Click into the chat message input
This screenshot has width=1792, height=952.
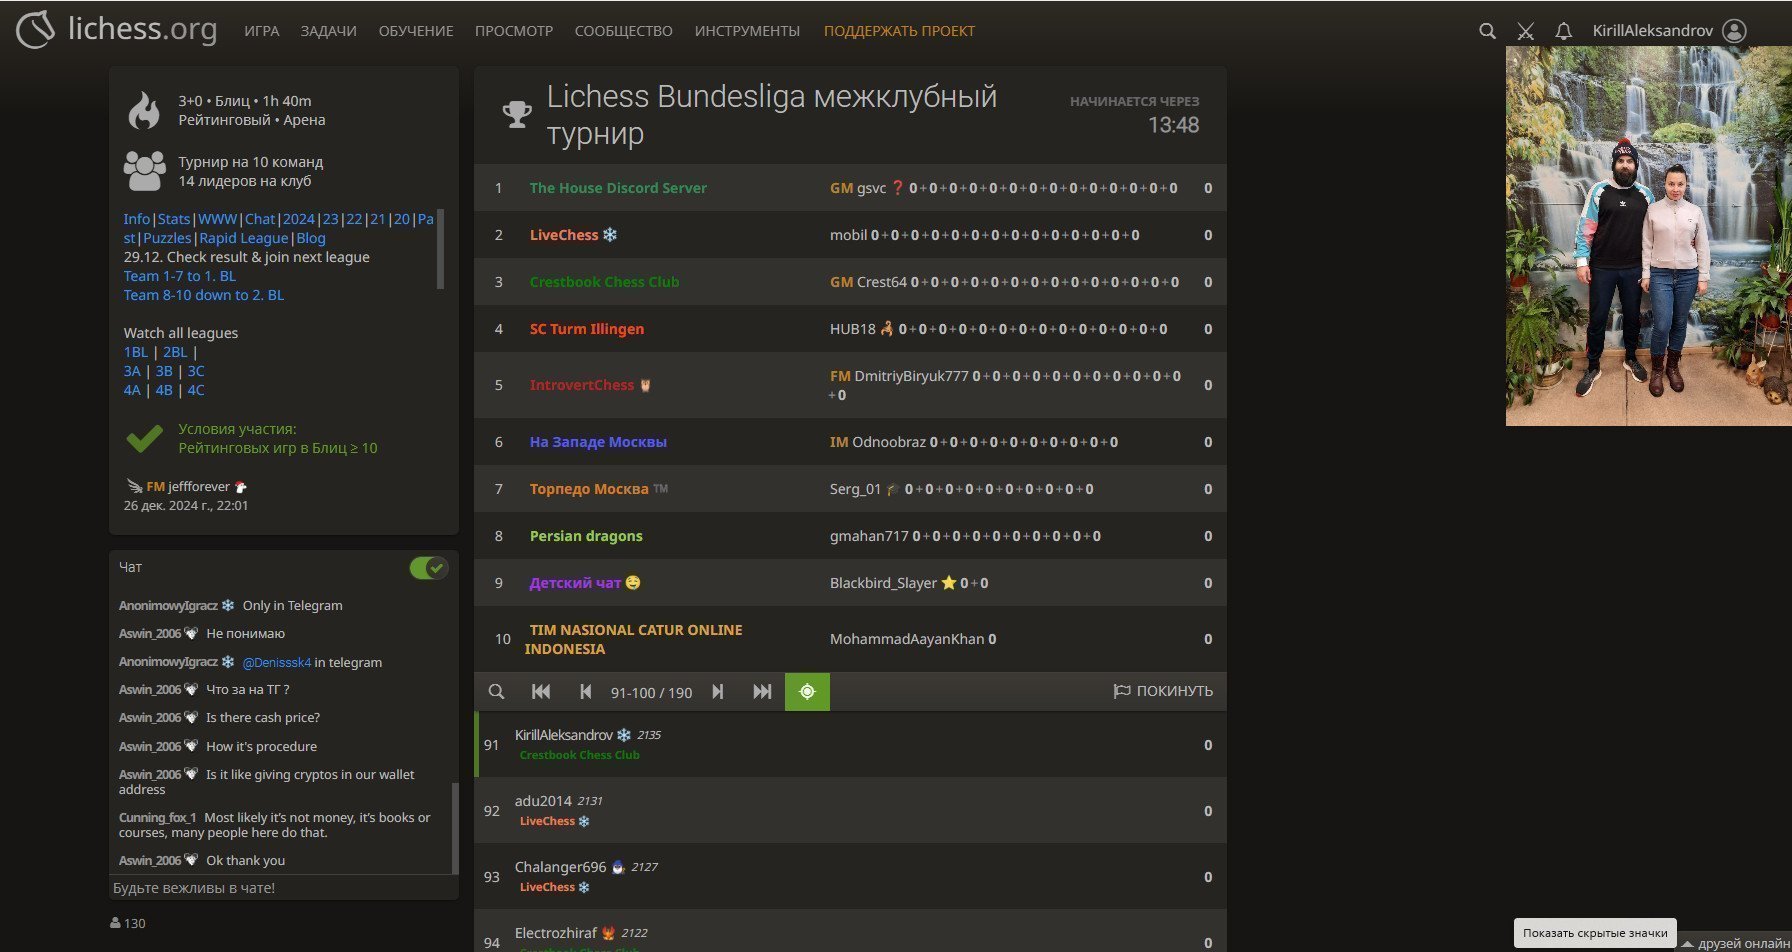pyautogui.click(x=282, y=888)
